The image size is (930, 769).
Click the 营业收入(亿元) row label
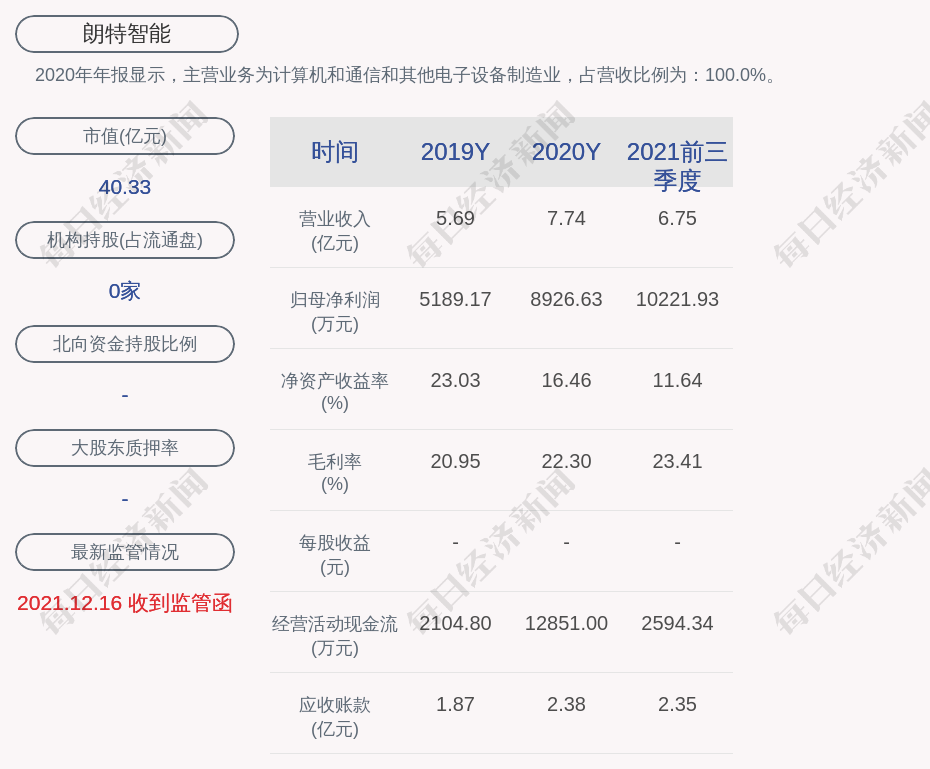(x=335, y=230)
